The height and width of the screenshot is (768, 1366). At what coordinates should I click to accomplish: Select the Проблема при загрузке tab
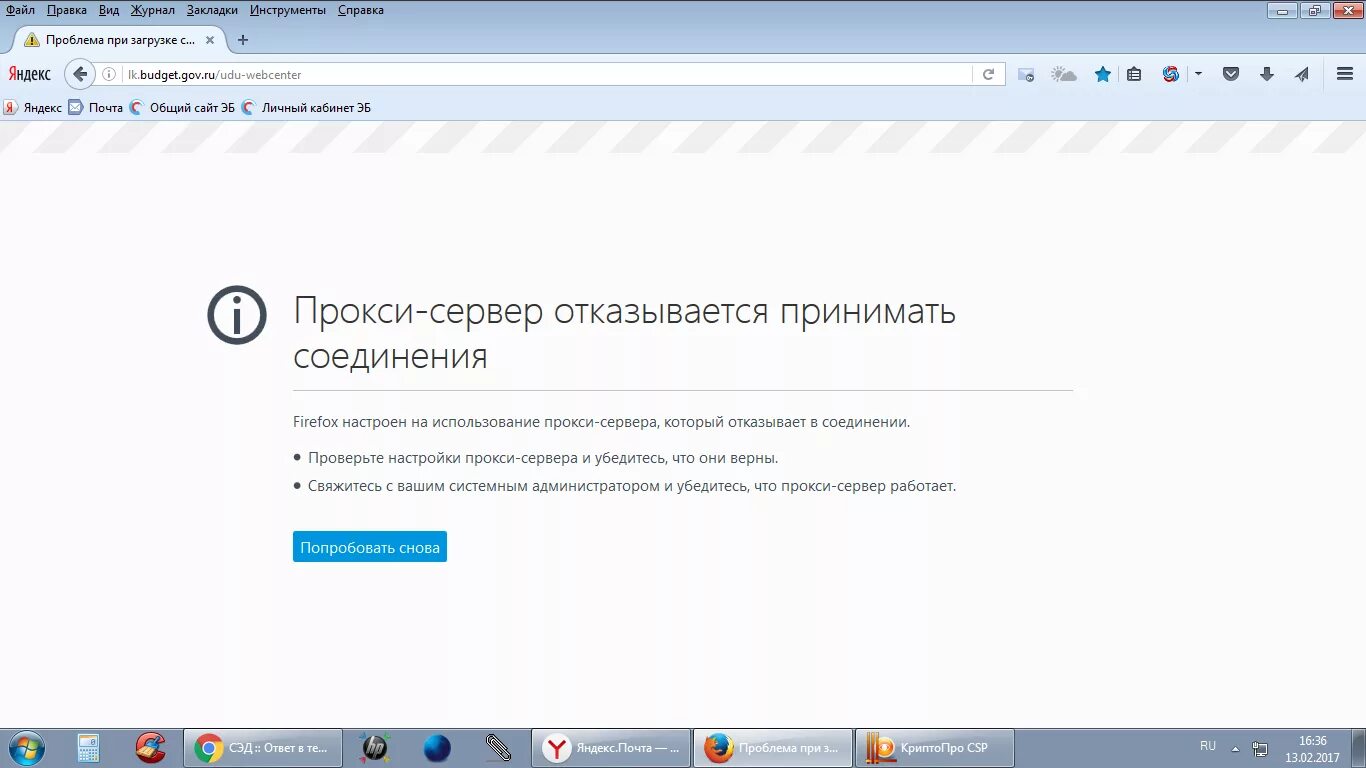pyautogui.click(x=120, y=40)
